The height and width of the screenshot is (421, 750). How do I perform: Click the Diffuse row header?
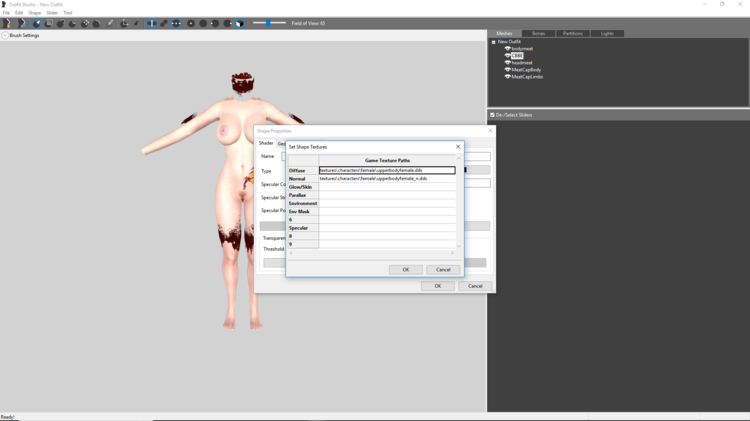[x=303, y=170]
